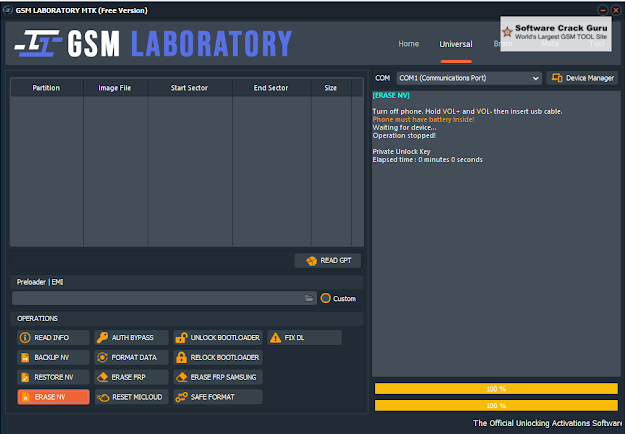Click the AUTH BYPASS key icon
625x434 pixels.
tap(102, 338)
